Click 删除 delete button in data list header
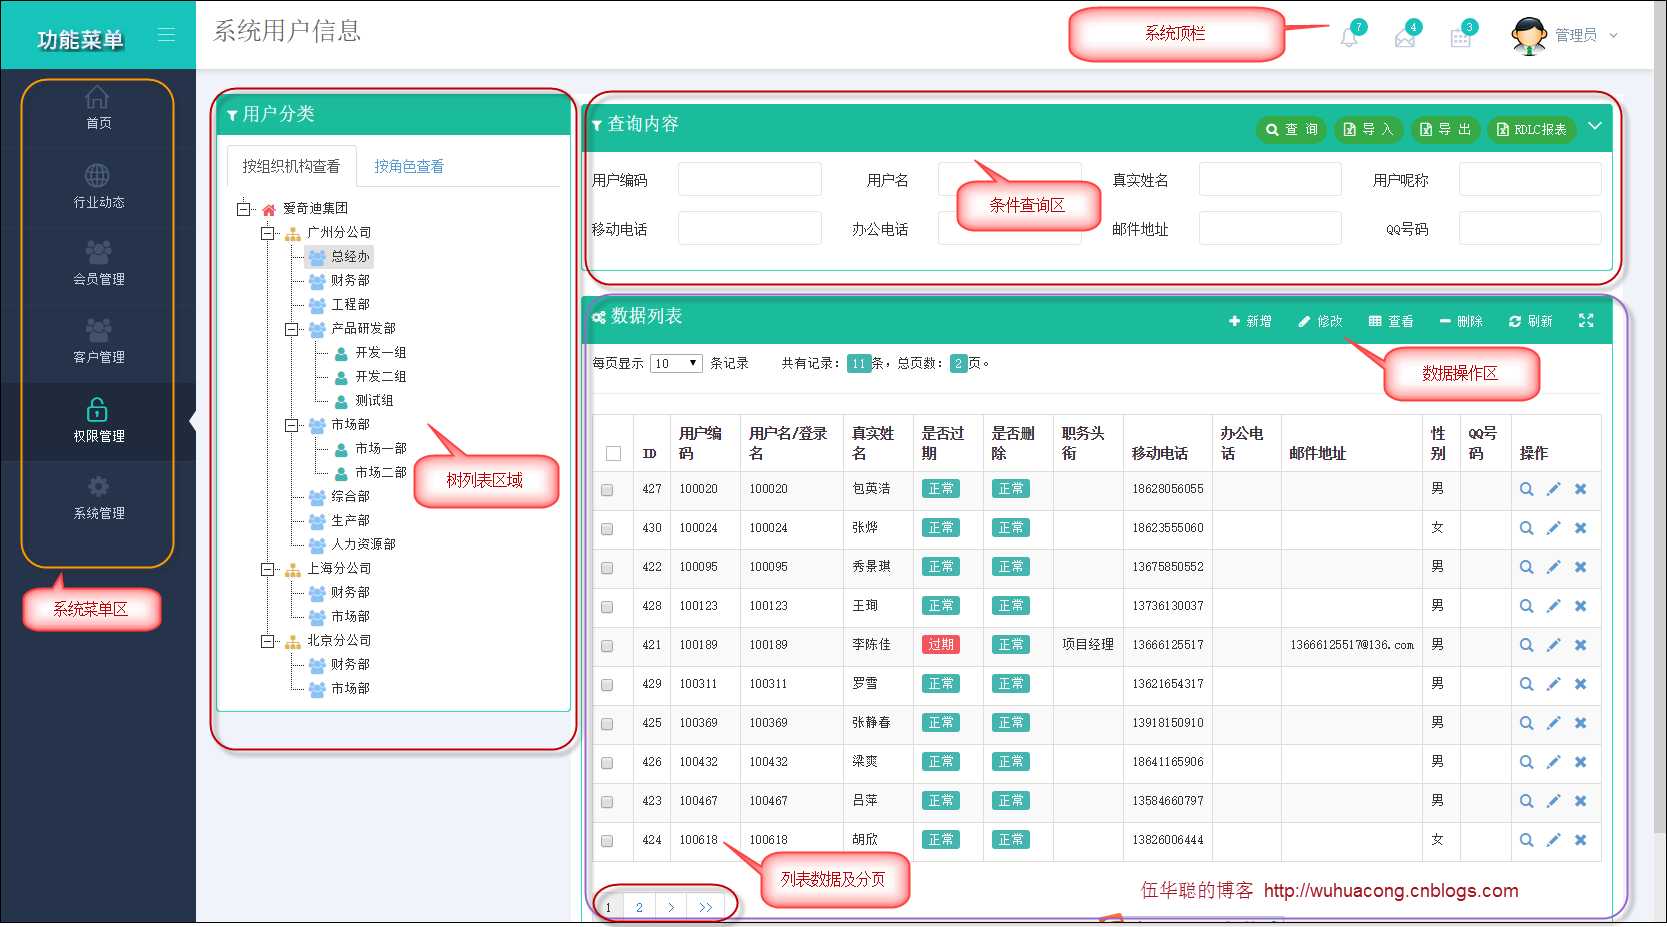The width and height of the screenshot is (1667, 927). pyautogui.click(x=1461, y=321)
